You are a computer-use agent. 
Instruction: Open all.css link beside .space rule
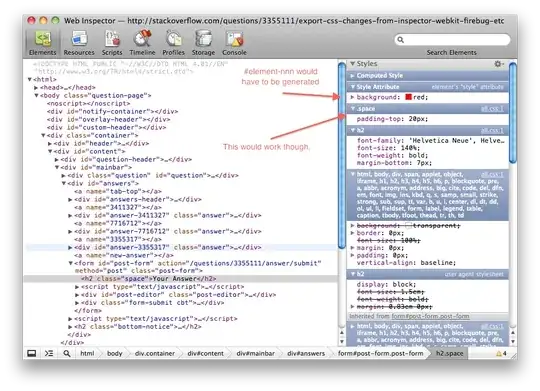[x=492, y=109]
